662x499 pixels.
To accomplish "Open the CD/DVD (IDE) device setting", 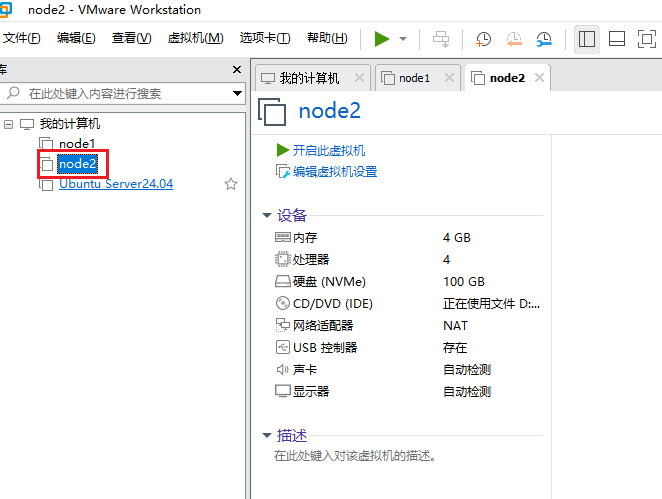I will pos(333,304).
